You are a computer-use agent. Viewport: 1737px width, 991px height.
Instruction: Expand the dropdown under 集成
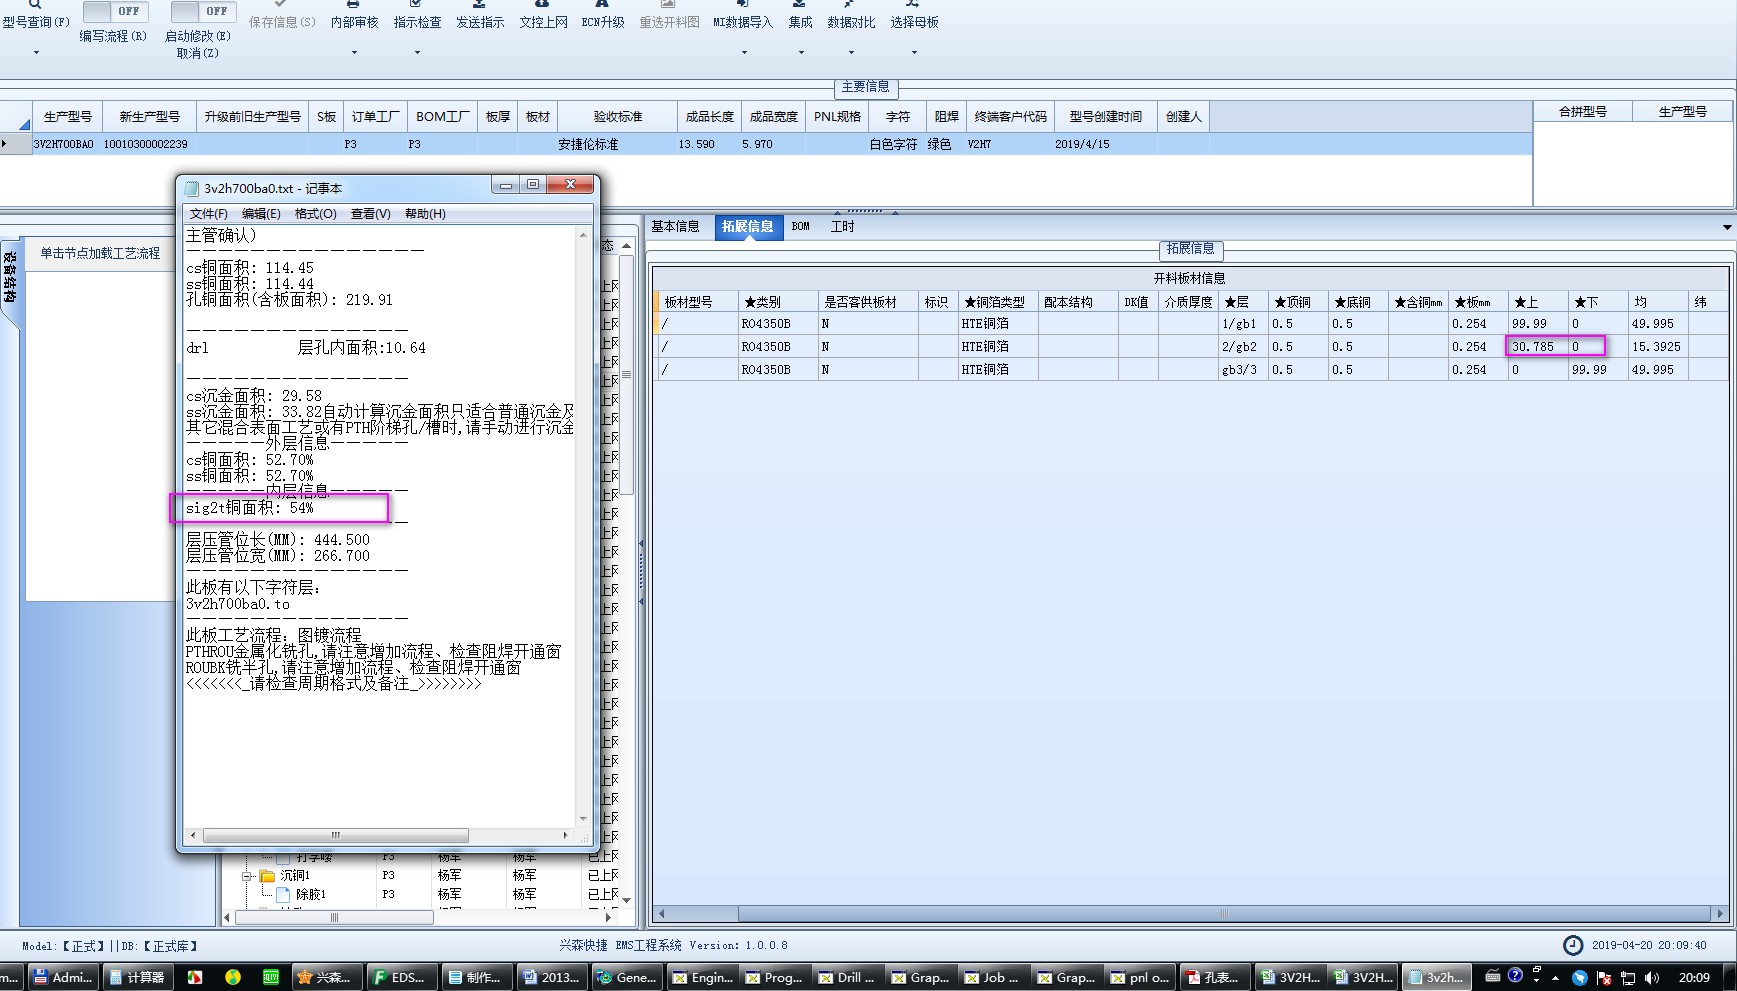coord(801,52)
